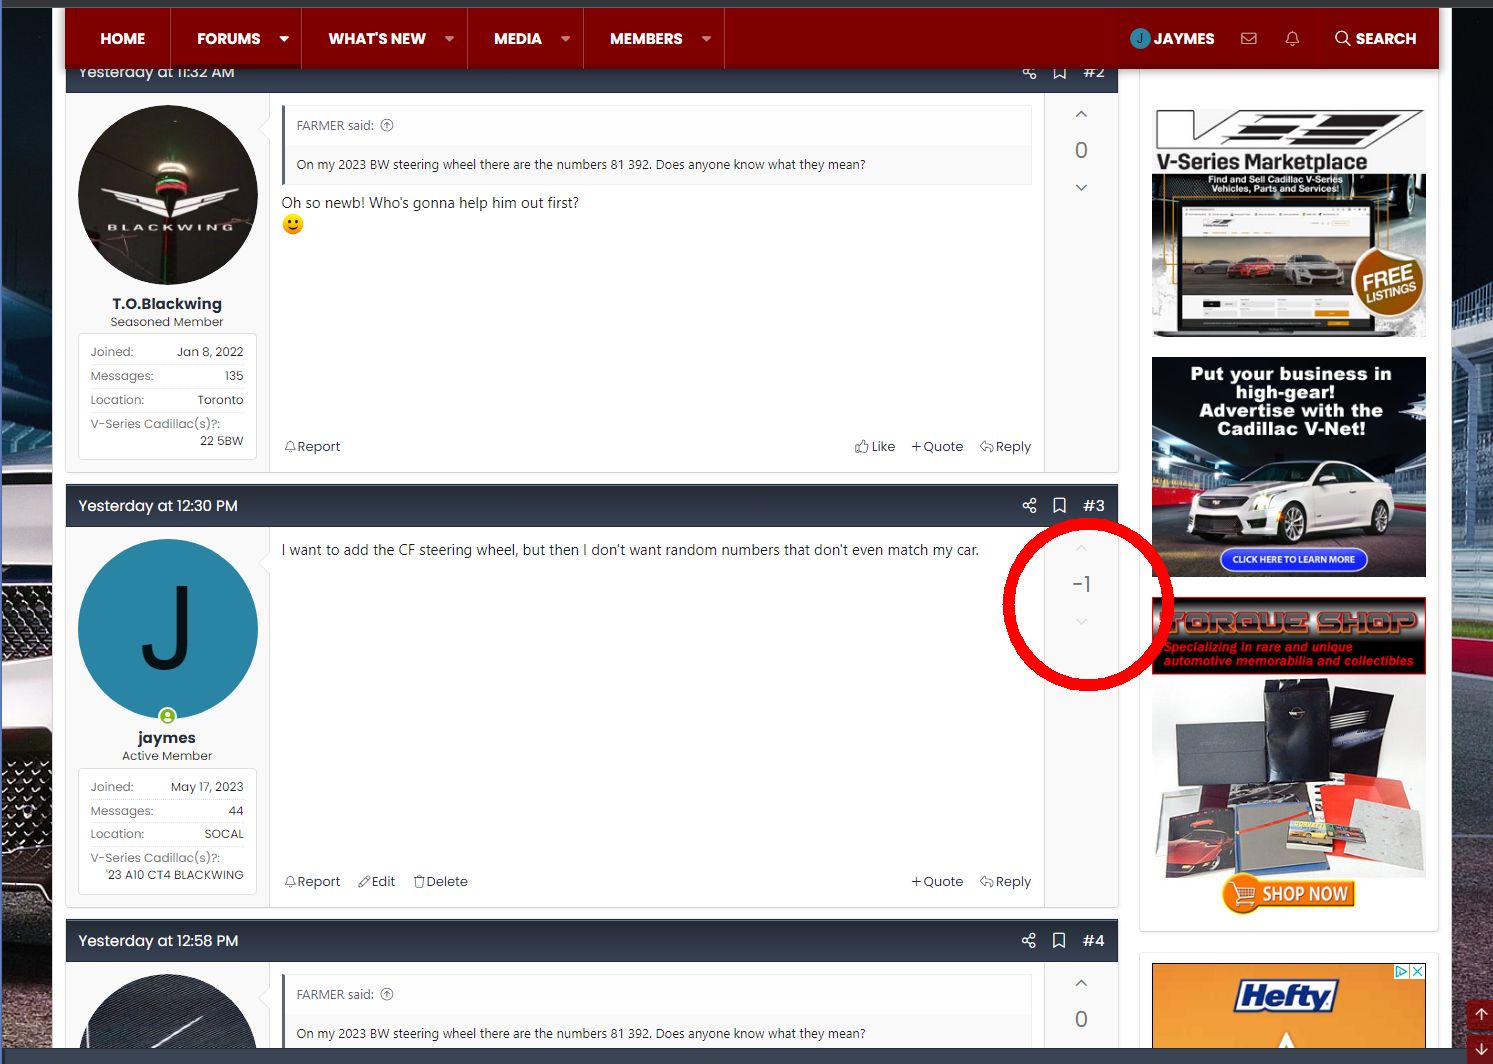Click the alerts bell icon
The width and height of the screenshot is (1493, 1064).
click(1292, 39)
